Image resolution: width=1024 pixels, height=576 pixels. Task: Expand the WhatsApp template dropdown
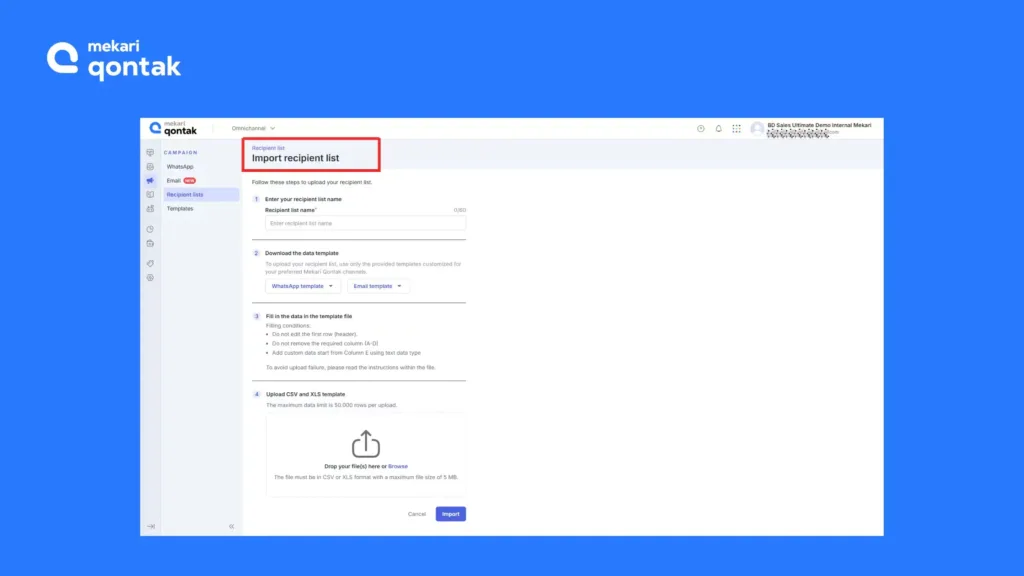click(303, 286)
